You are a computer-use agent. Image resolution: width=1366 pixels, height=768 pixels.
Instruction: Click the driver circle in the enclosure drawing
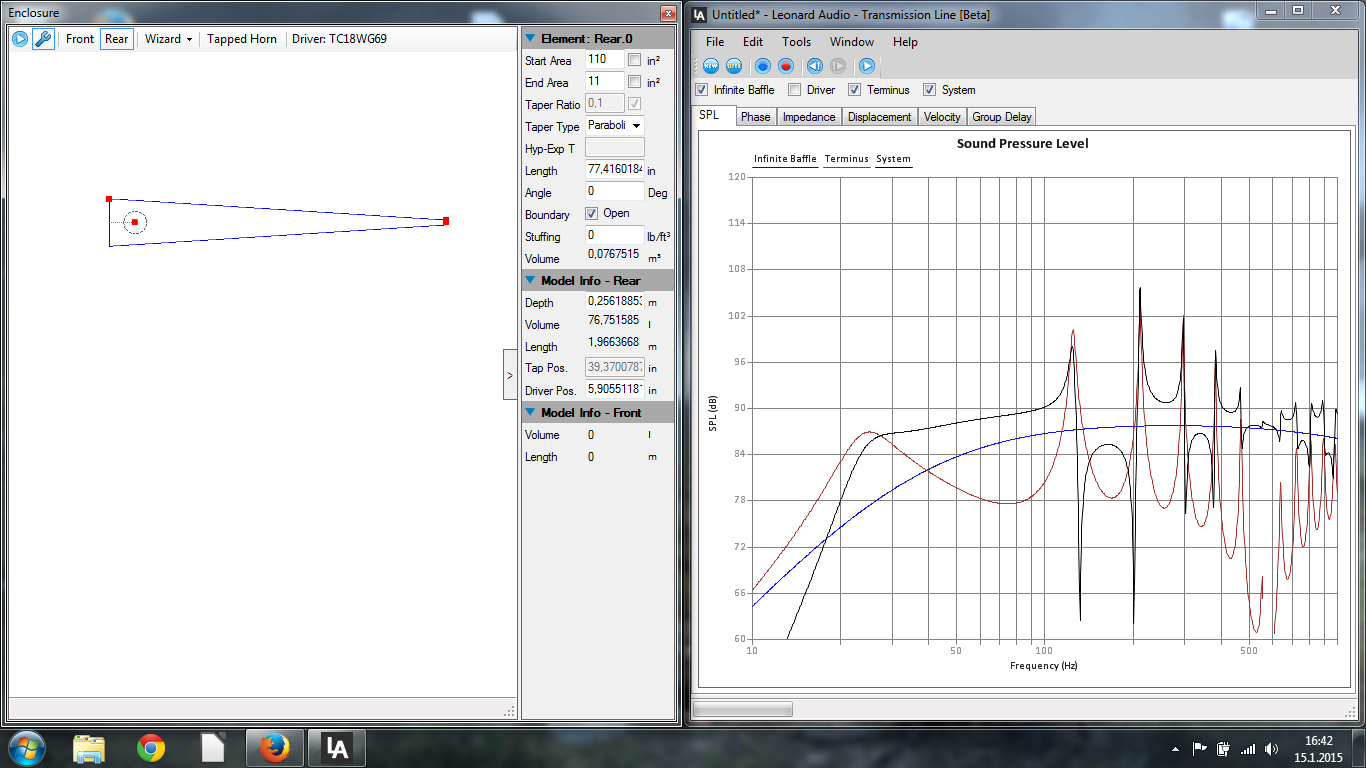tap(135, 222)
